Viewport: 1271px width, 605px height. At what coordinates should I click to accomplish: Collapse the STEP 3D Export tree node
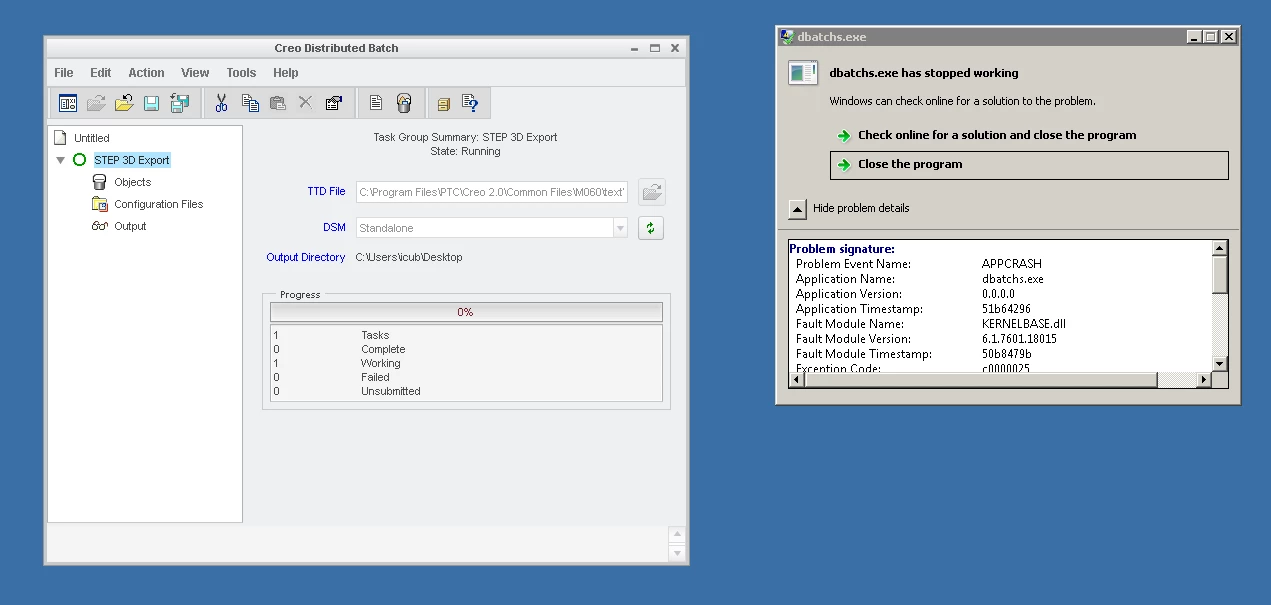click(x=61, y=160)
